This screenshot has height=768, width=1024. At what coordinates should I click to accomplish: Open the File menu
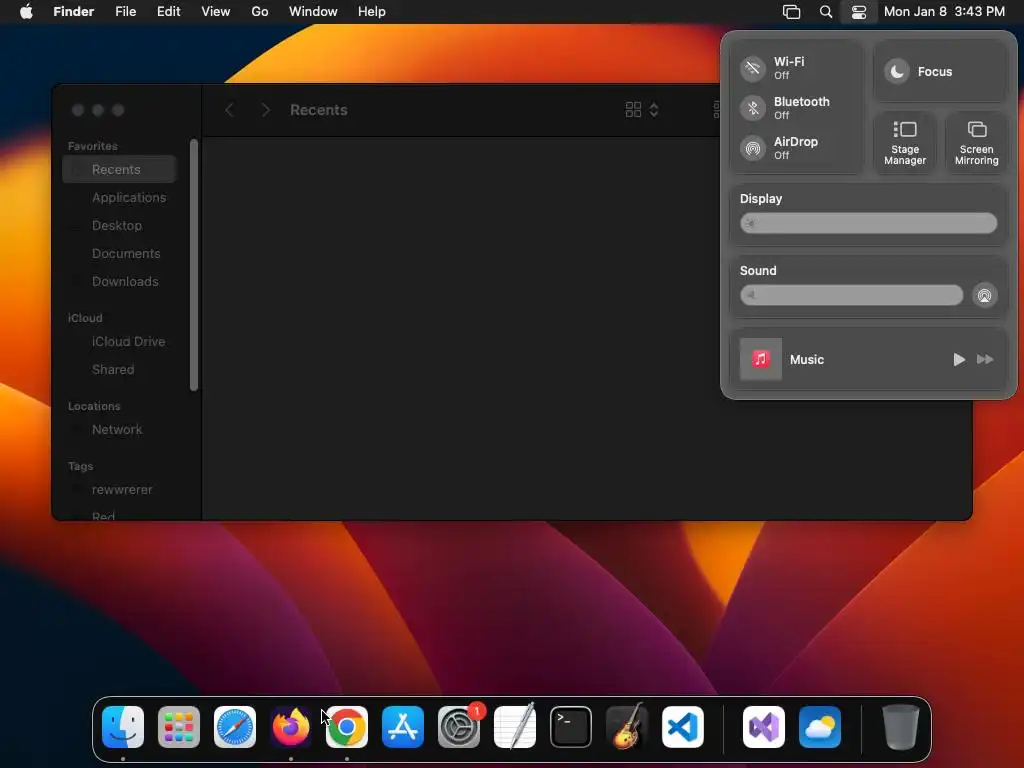click(125, 12)
